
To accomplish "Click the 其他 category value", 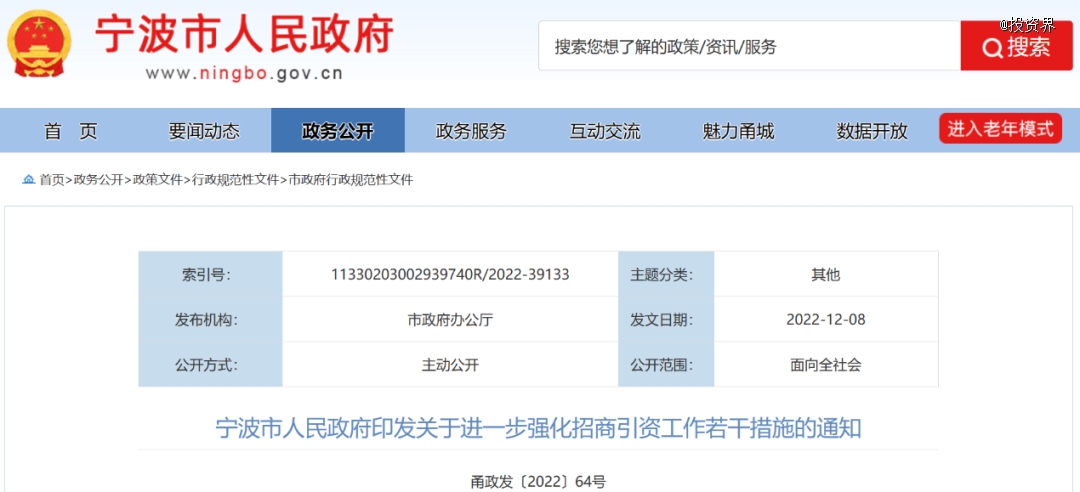I will (826, 274).
